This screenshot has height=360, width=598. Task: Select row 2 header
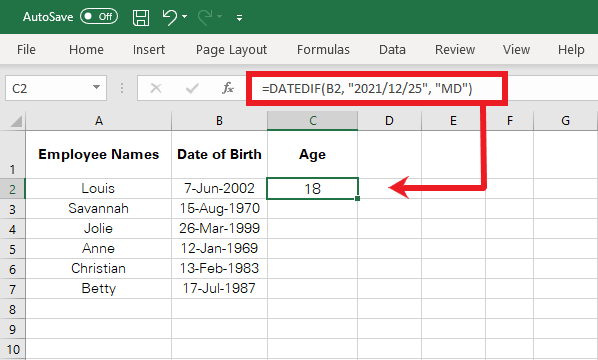pos(13,188)
